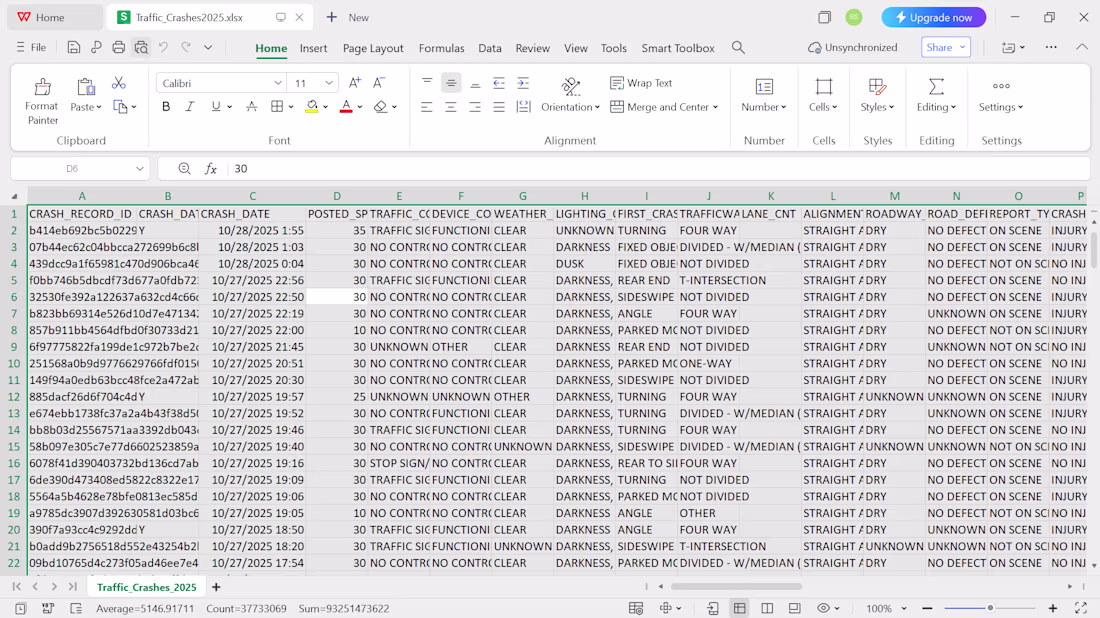This screenshot has height=618, width=1100.
Task: Toggle bold formatting
Action: pos(166,107)
